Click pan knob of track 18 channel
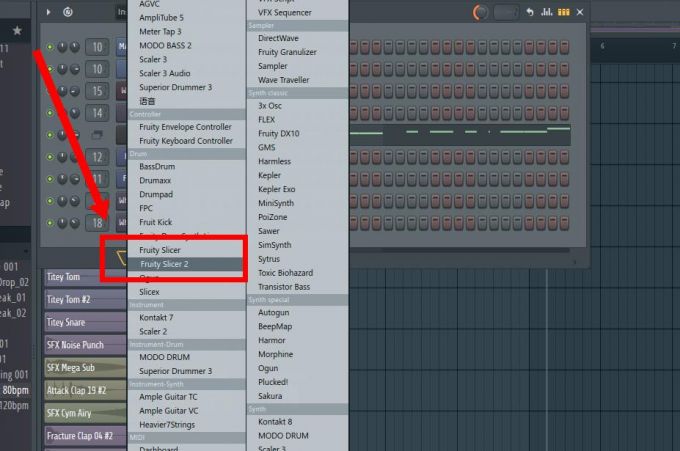Image resolution: width=680 pixels, height=451 pixels. 62,223
